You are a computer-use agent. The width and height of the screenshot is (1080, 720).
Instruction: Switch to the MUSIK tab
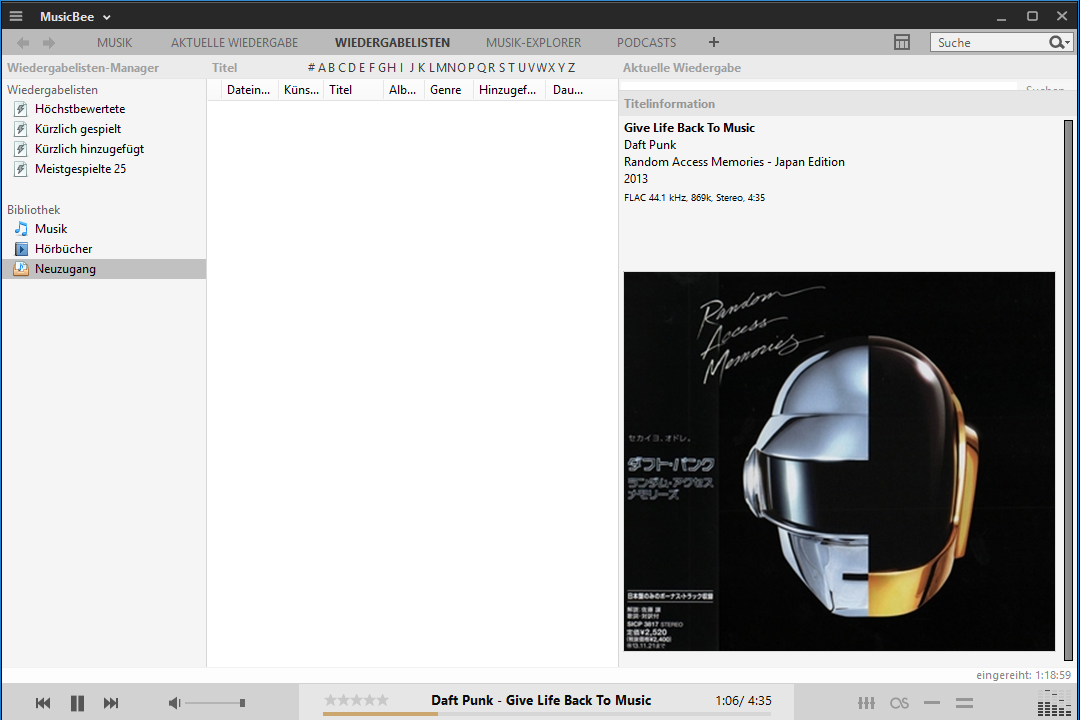tap(114, 43)
